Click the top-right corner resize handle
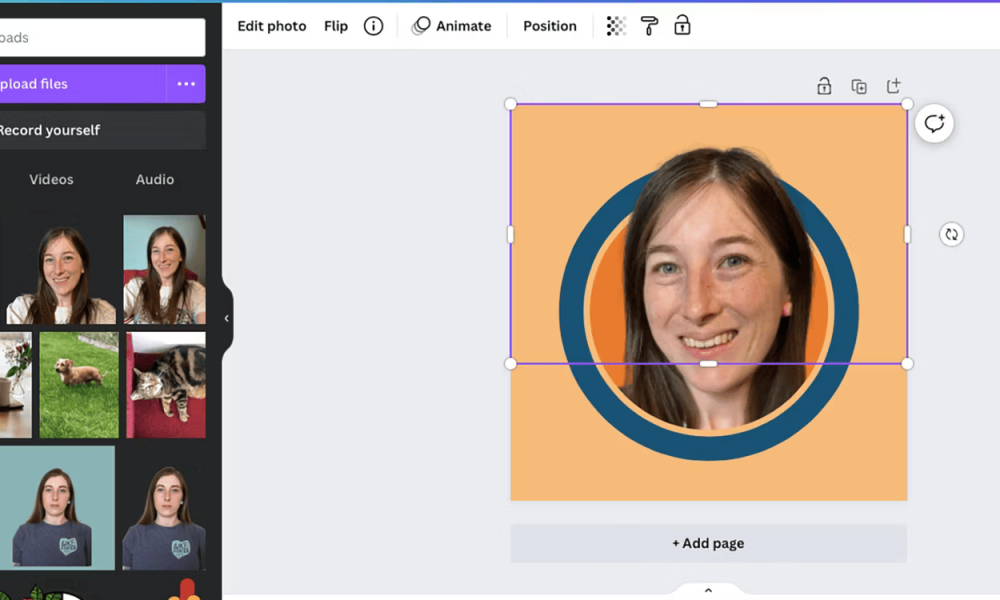Viewport: 1000px width, 600px height. tap(907, 104)
